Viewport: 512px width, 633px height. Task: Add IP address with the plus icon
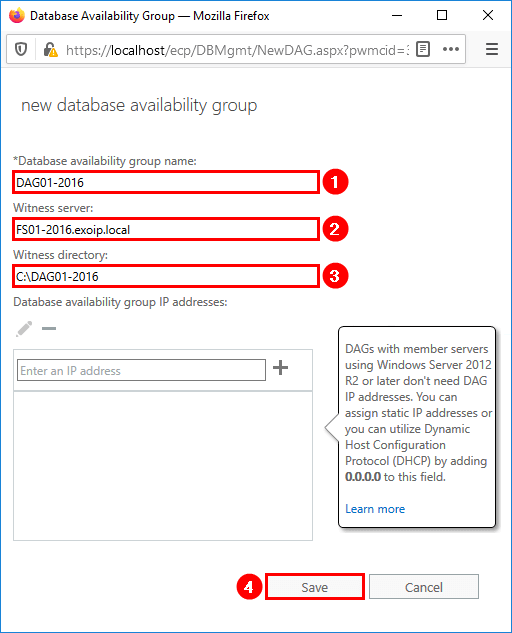pyautogui.click(x=280, y=367)
